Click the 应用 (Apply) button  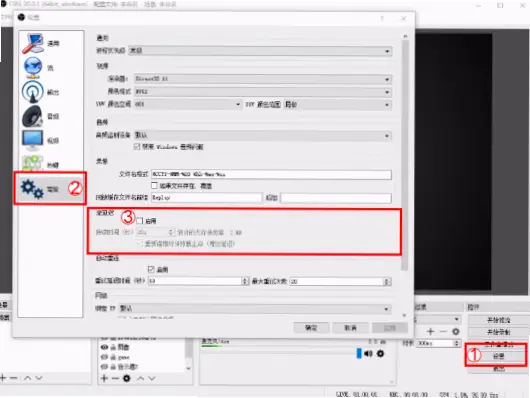tap(390, 328)
